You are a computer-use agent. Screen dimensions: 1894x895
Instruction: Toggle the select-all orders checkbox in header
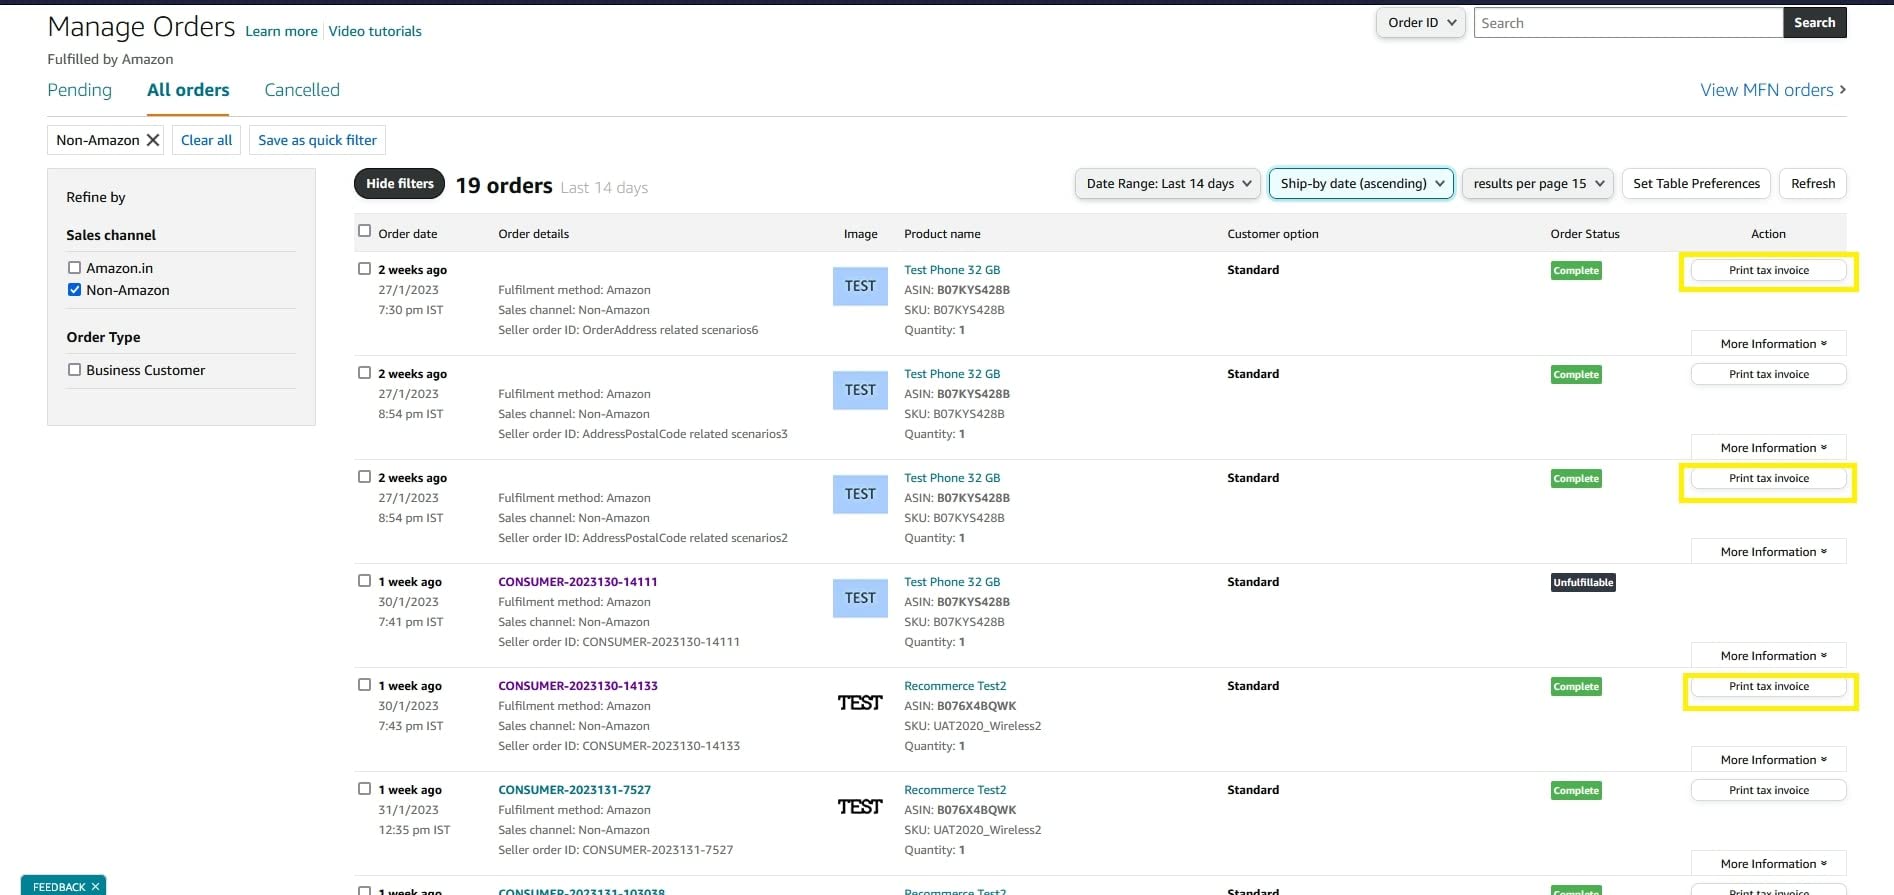(364, 231)
